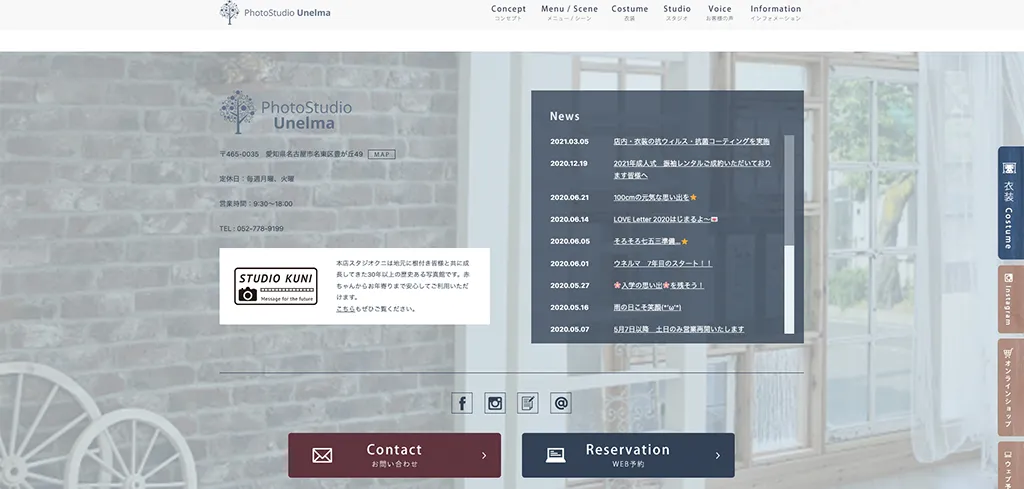Click the TEL : 052-778-9199 text

[251, 229]
